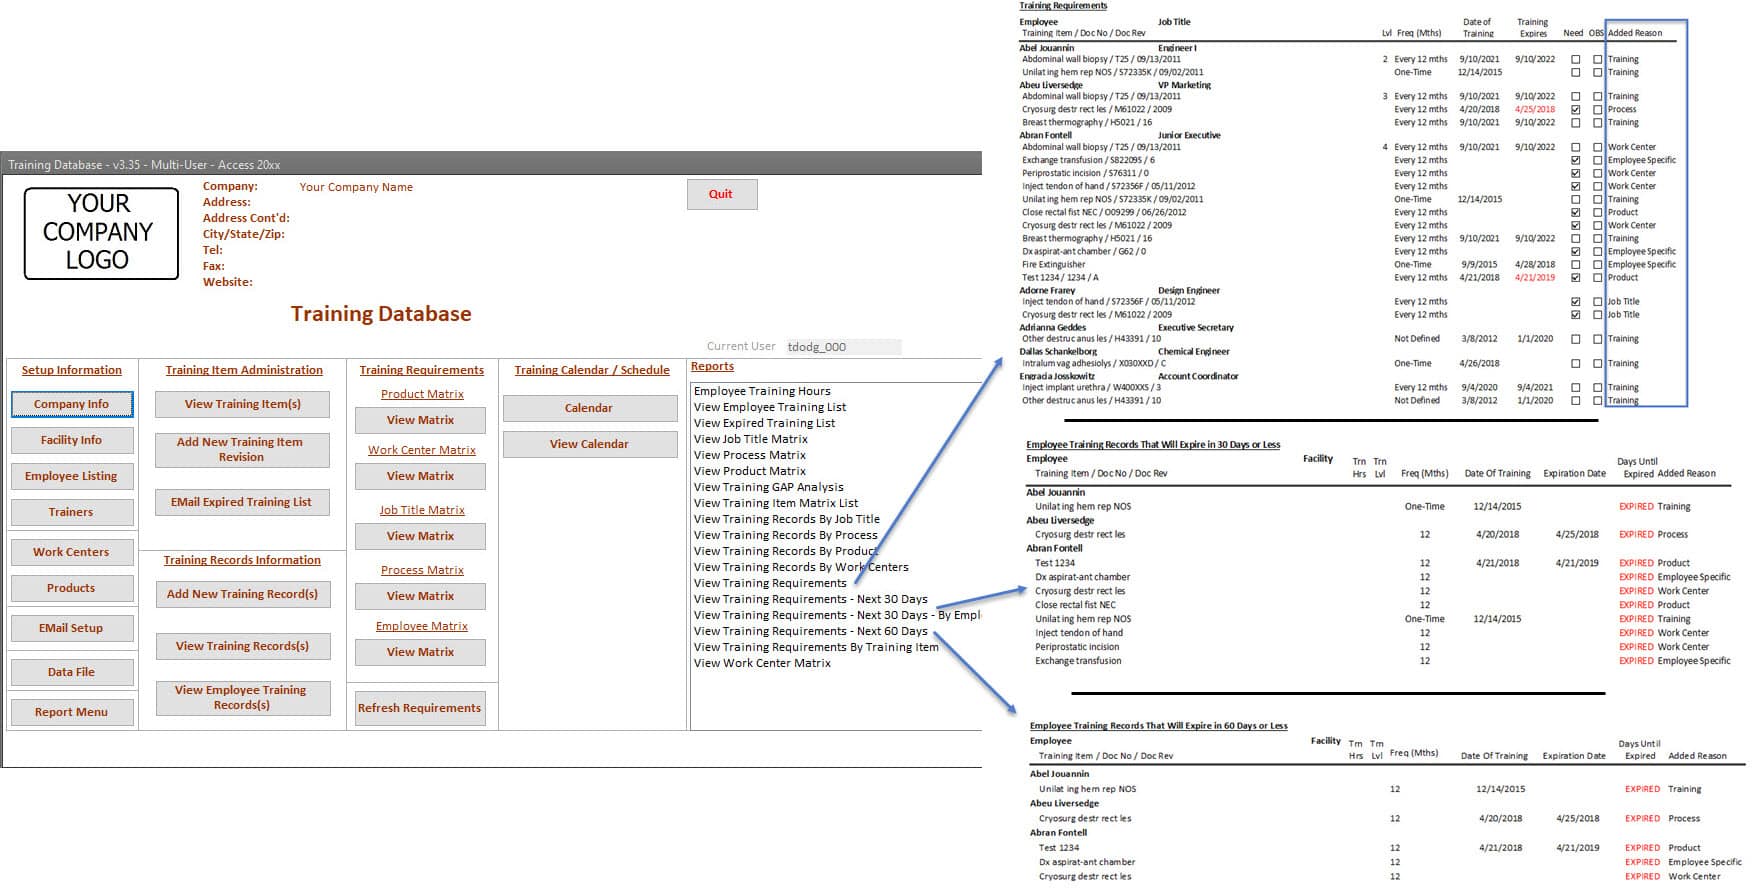Click Add New Training Item Revision
The image size is (1757, 888).
coord(242,450)
